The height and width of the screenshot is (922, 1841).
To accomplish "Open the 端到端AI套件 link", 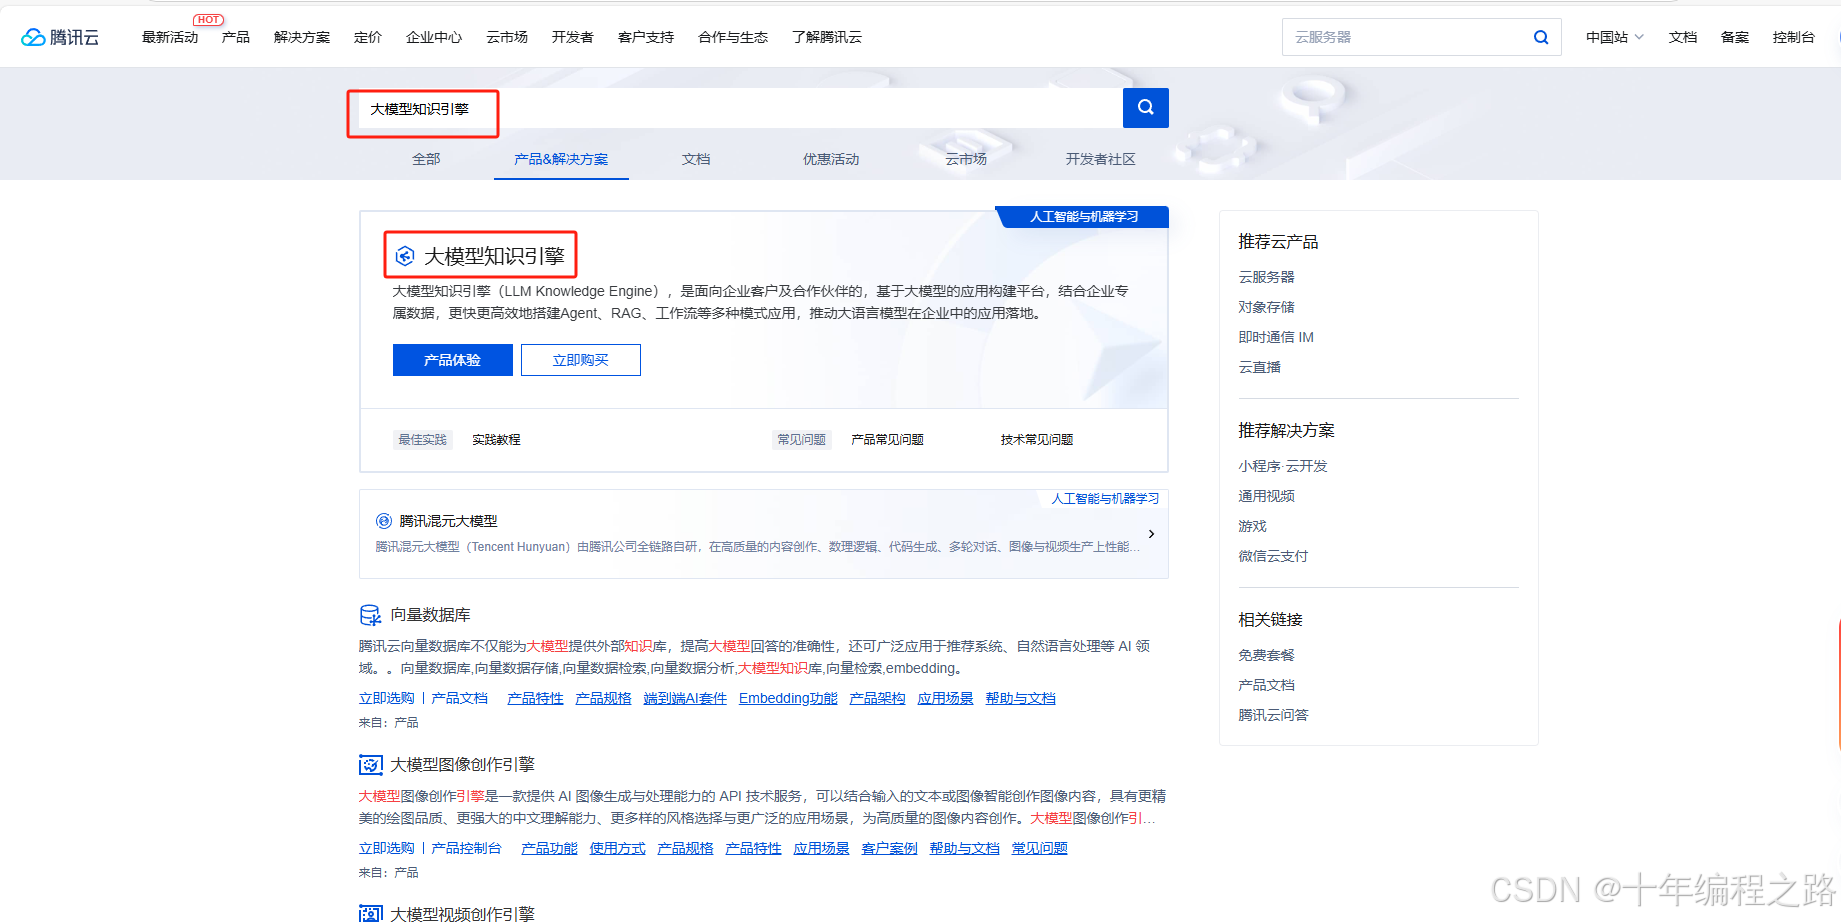I will (685, 698).
